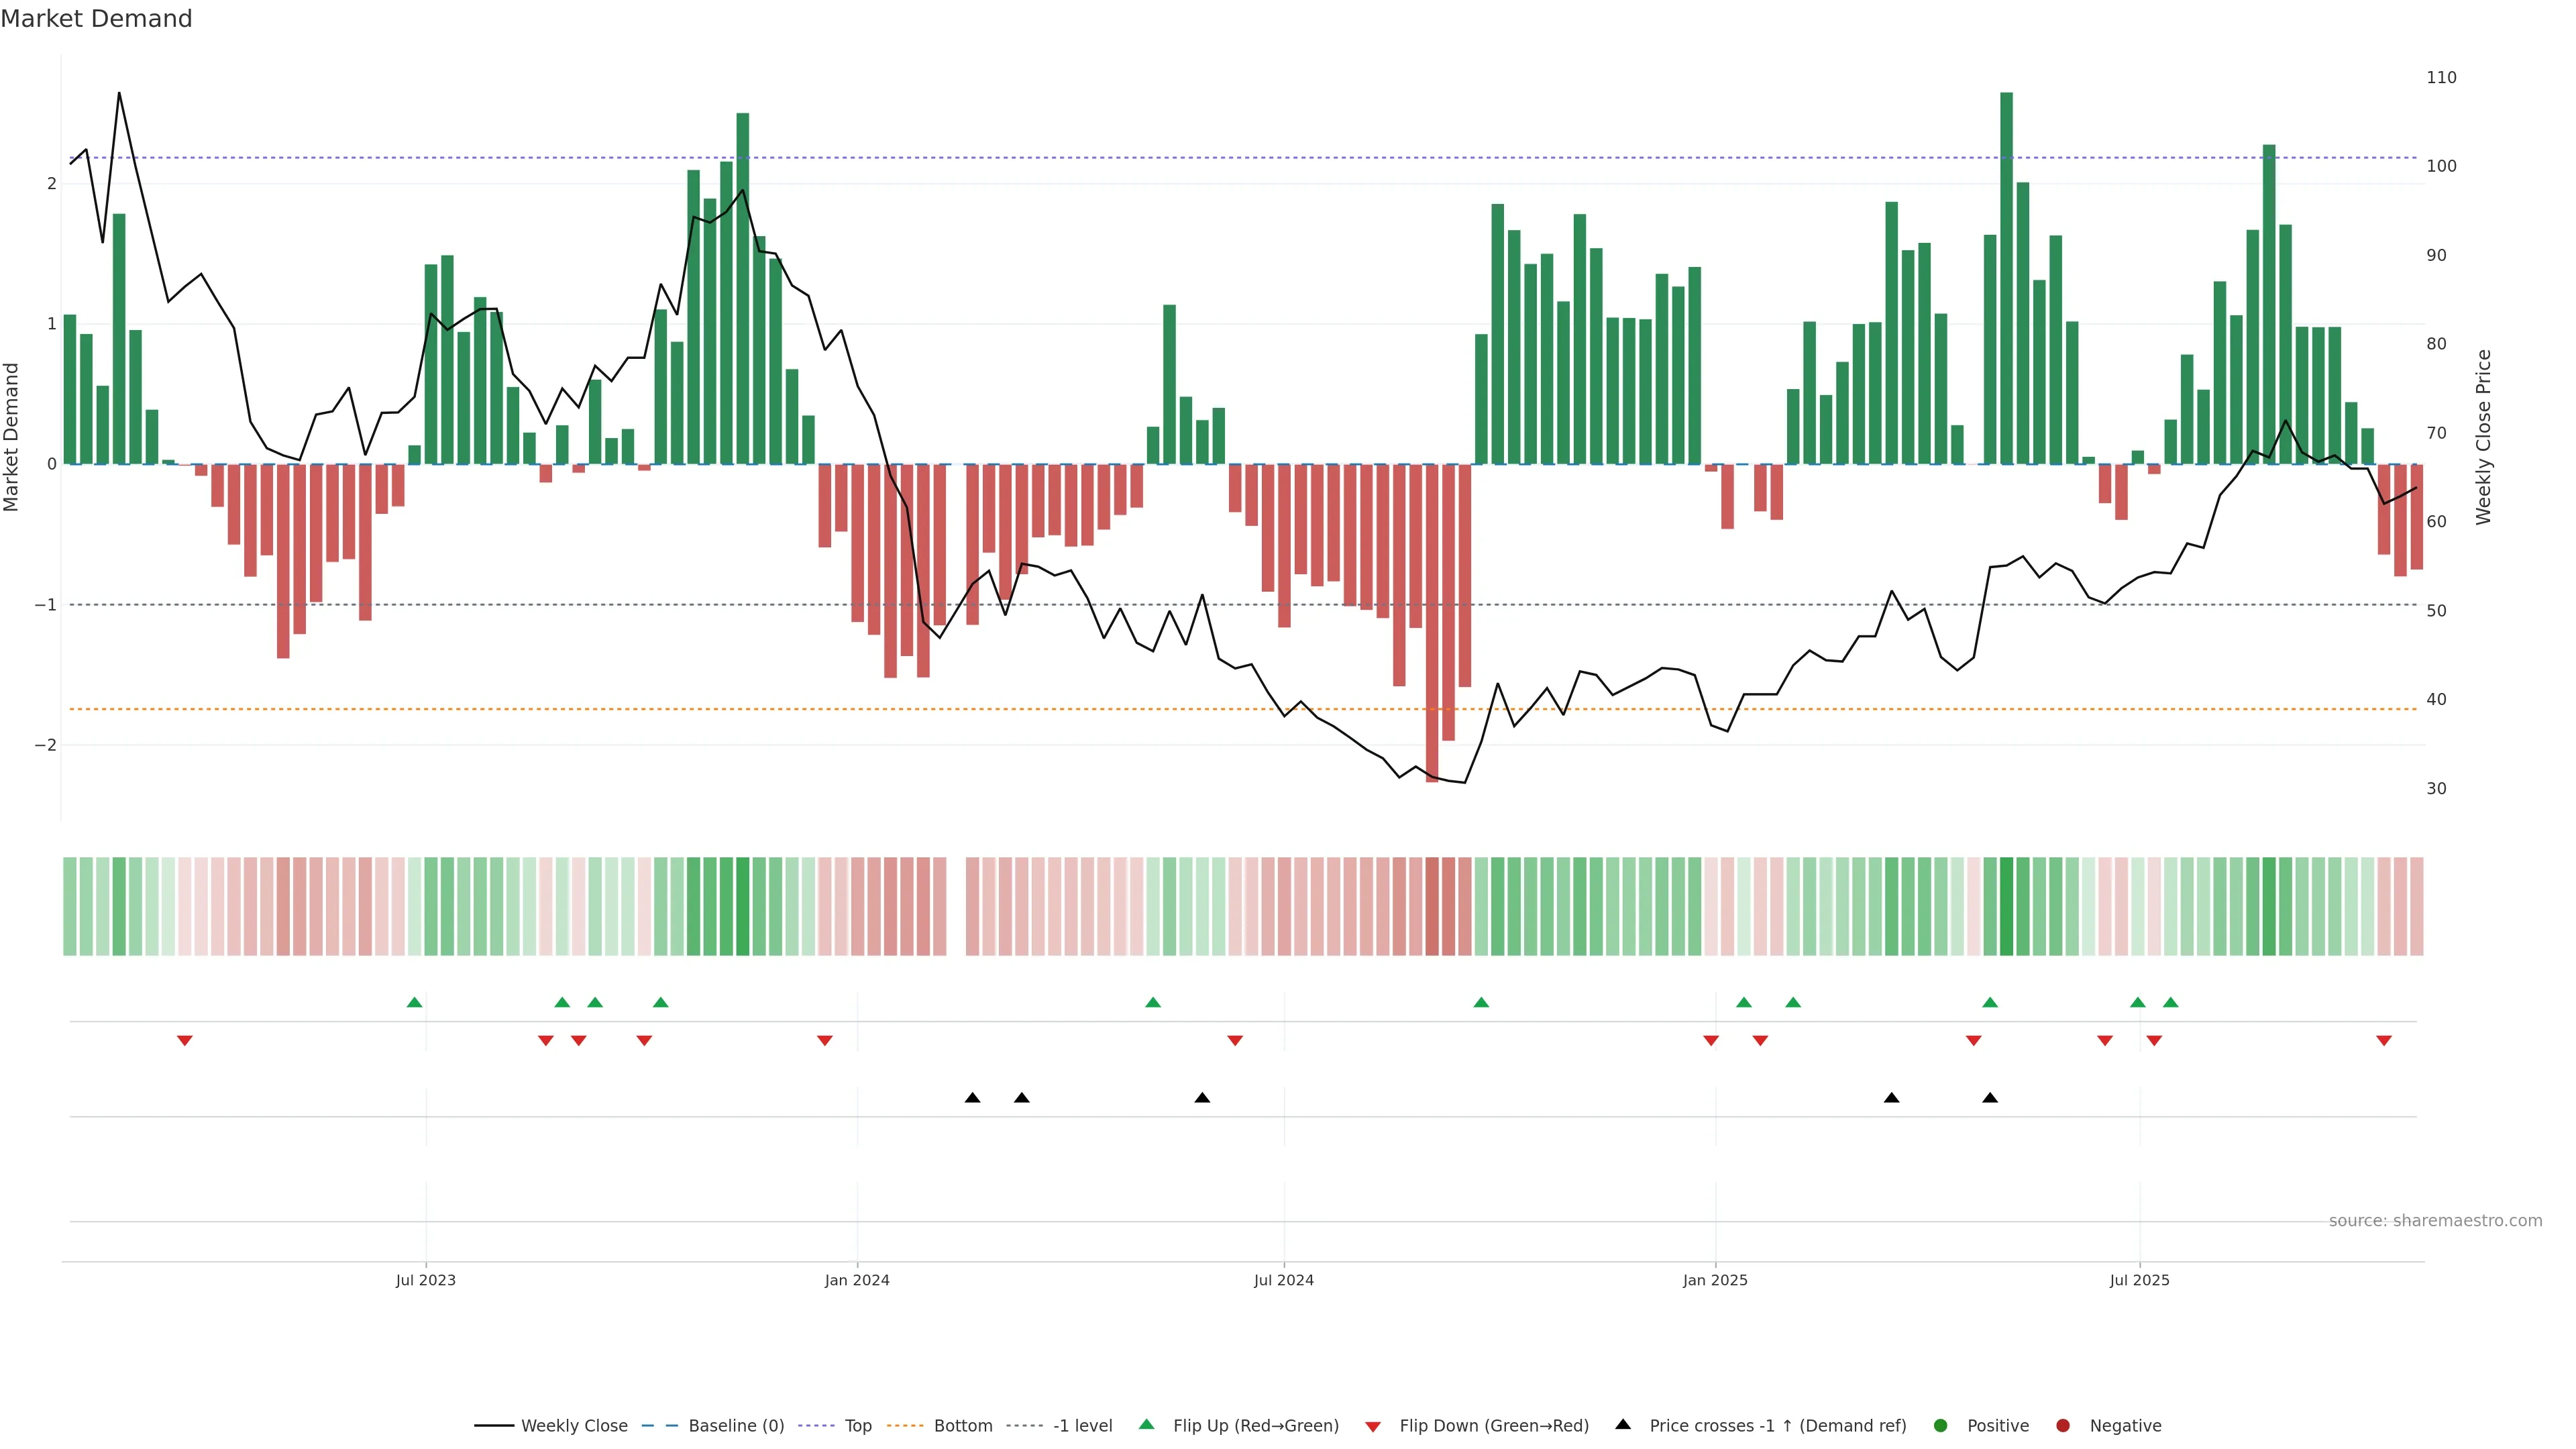Click the first black price-cross triangle marker

tap(972, 1098)
